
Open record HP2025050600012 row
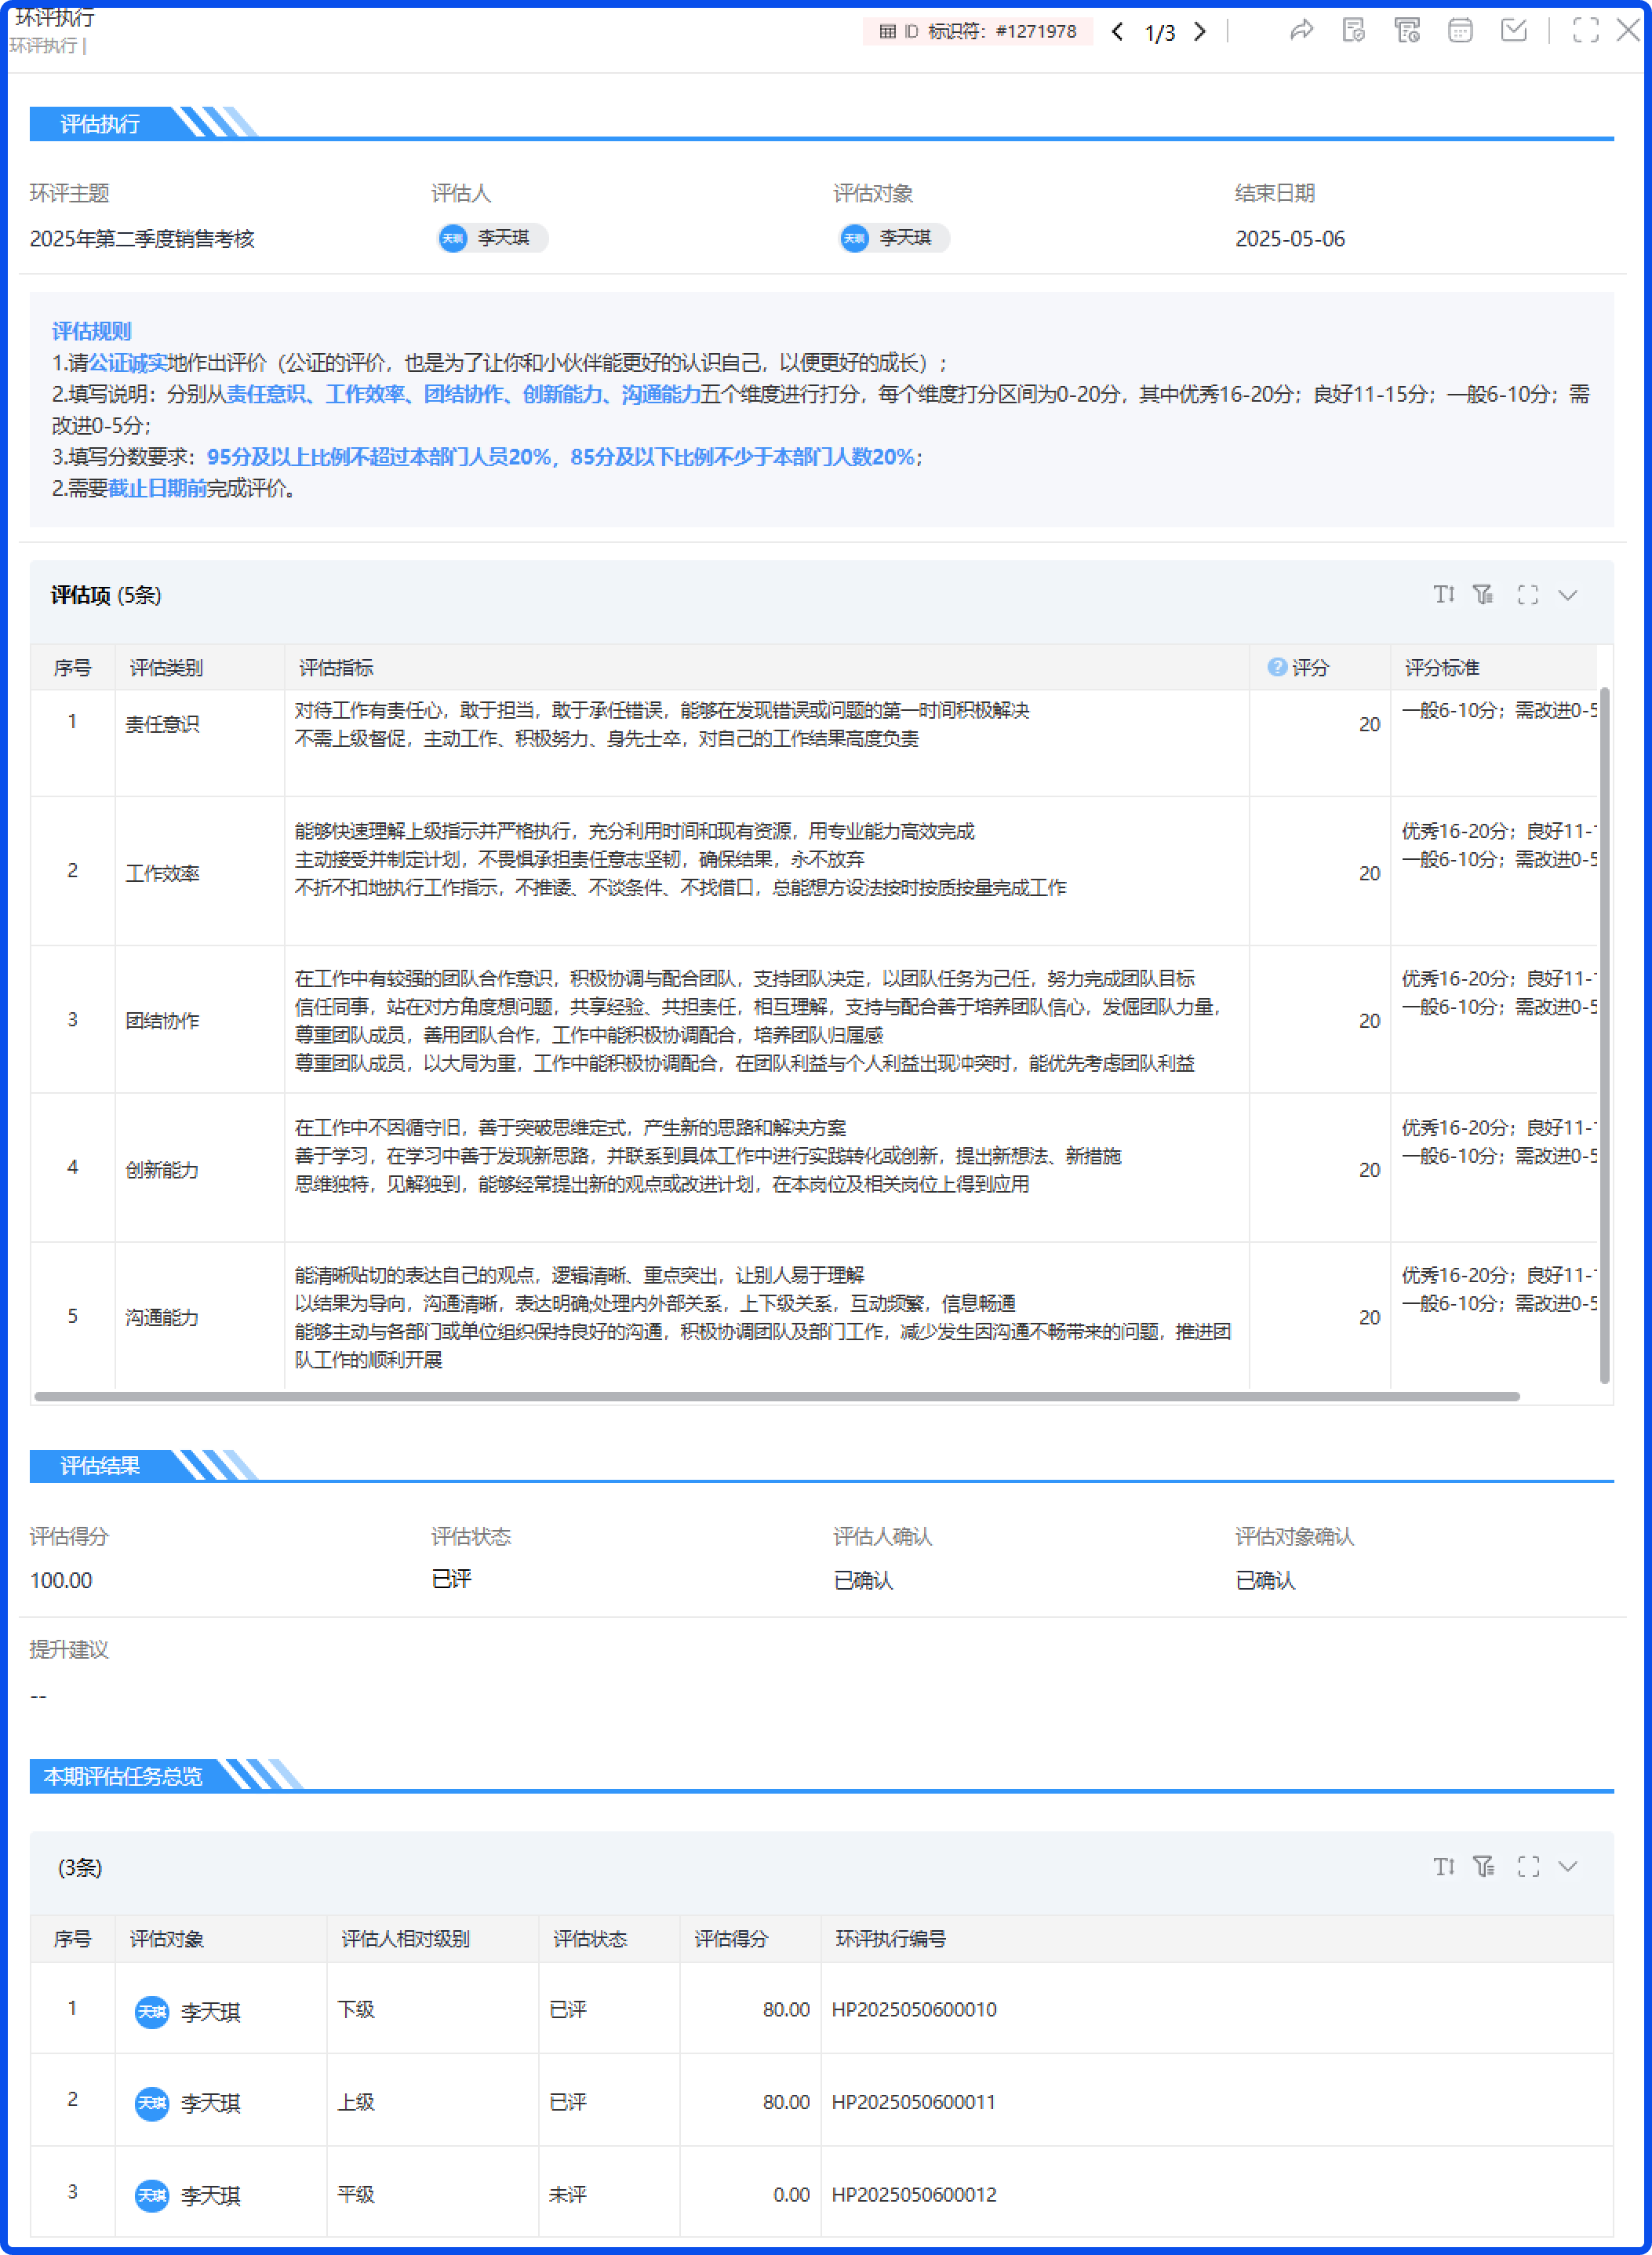click(x=913, y=2194)
